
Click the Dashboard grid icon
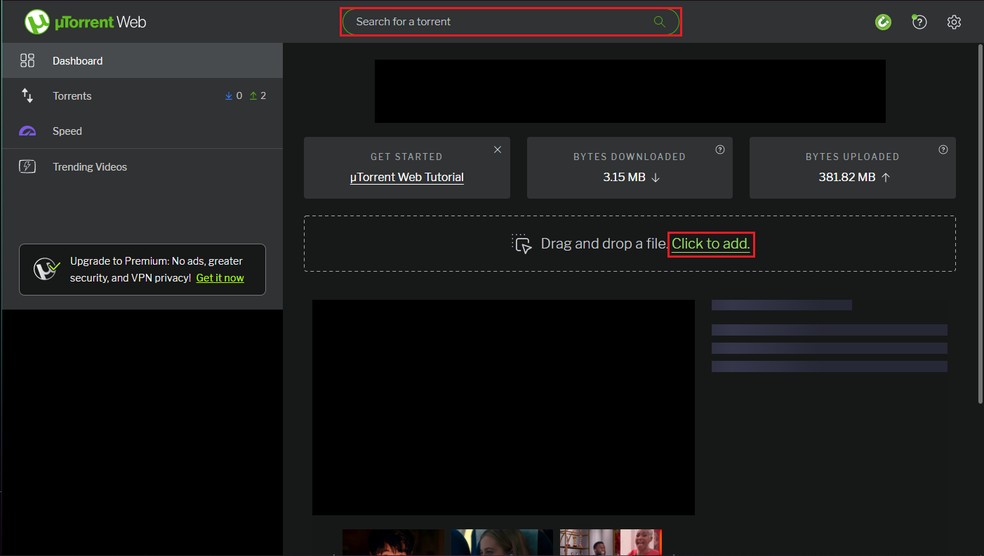(27, 60)
